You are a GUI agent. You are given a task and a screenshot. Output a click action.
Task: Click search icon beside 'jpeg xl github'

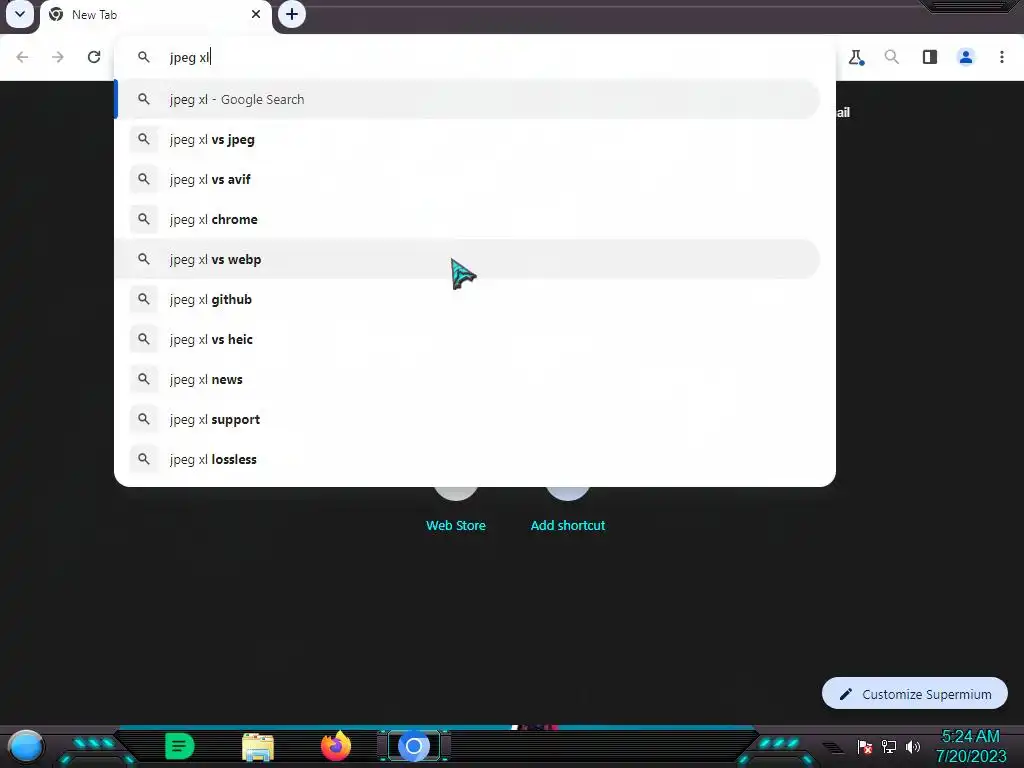pos(144,299)
